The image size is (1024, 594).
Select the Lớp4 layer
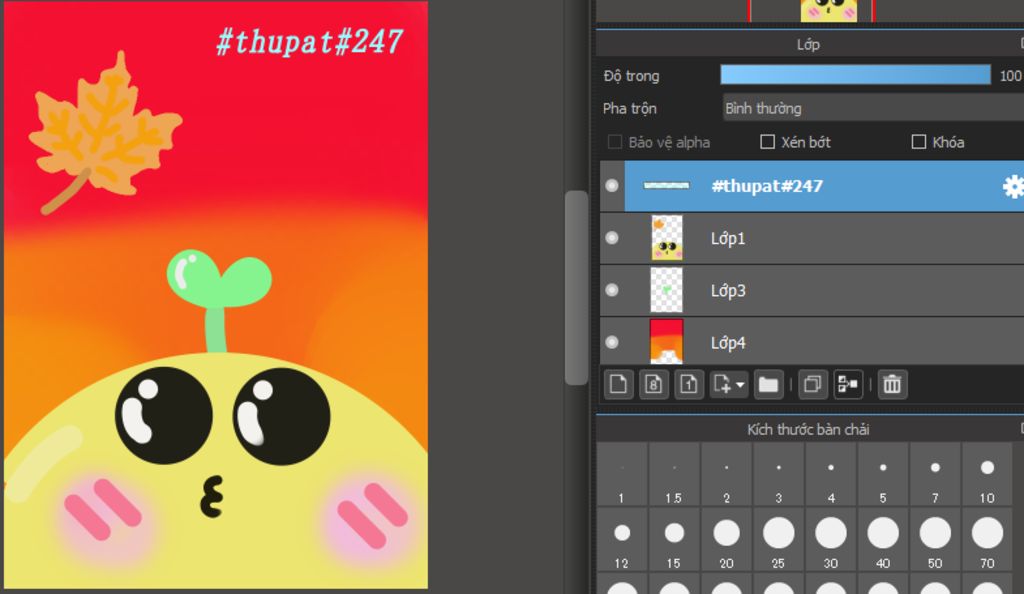tap(812, 342)
